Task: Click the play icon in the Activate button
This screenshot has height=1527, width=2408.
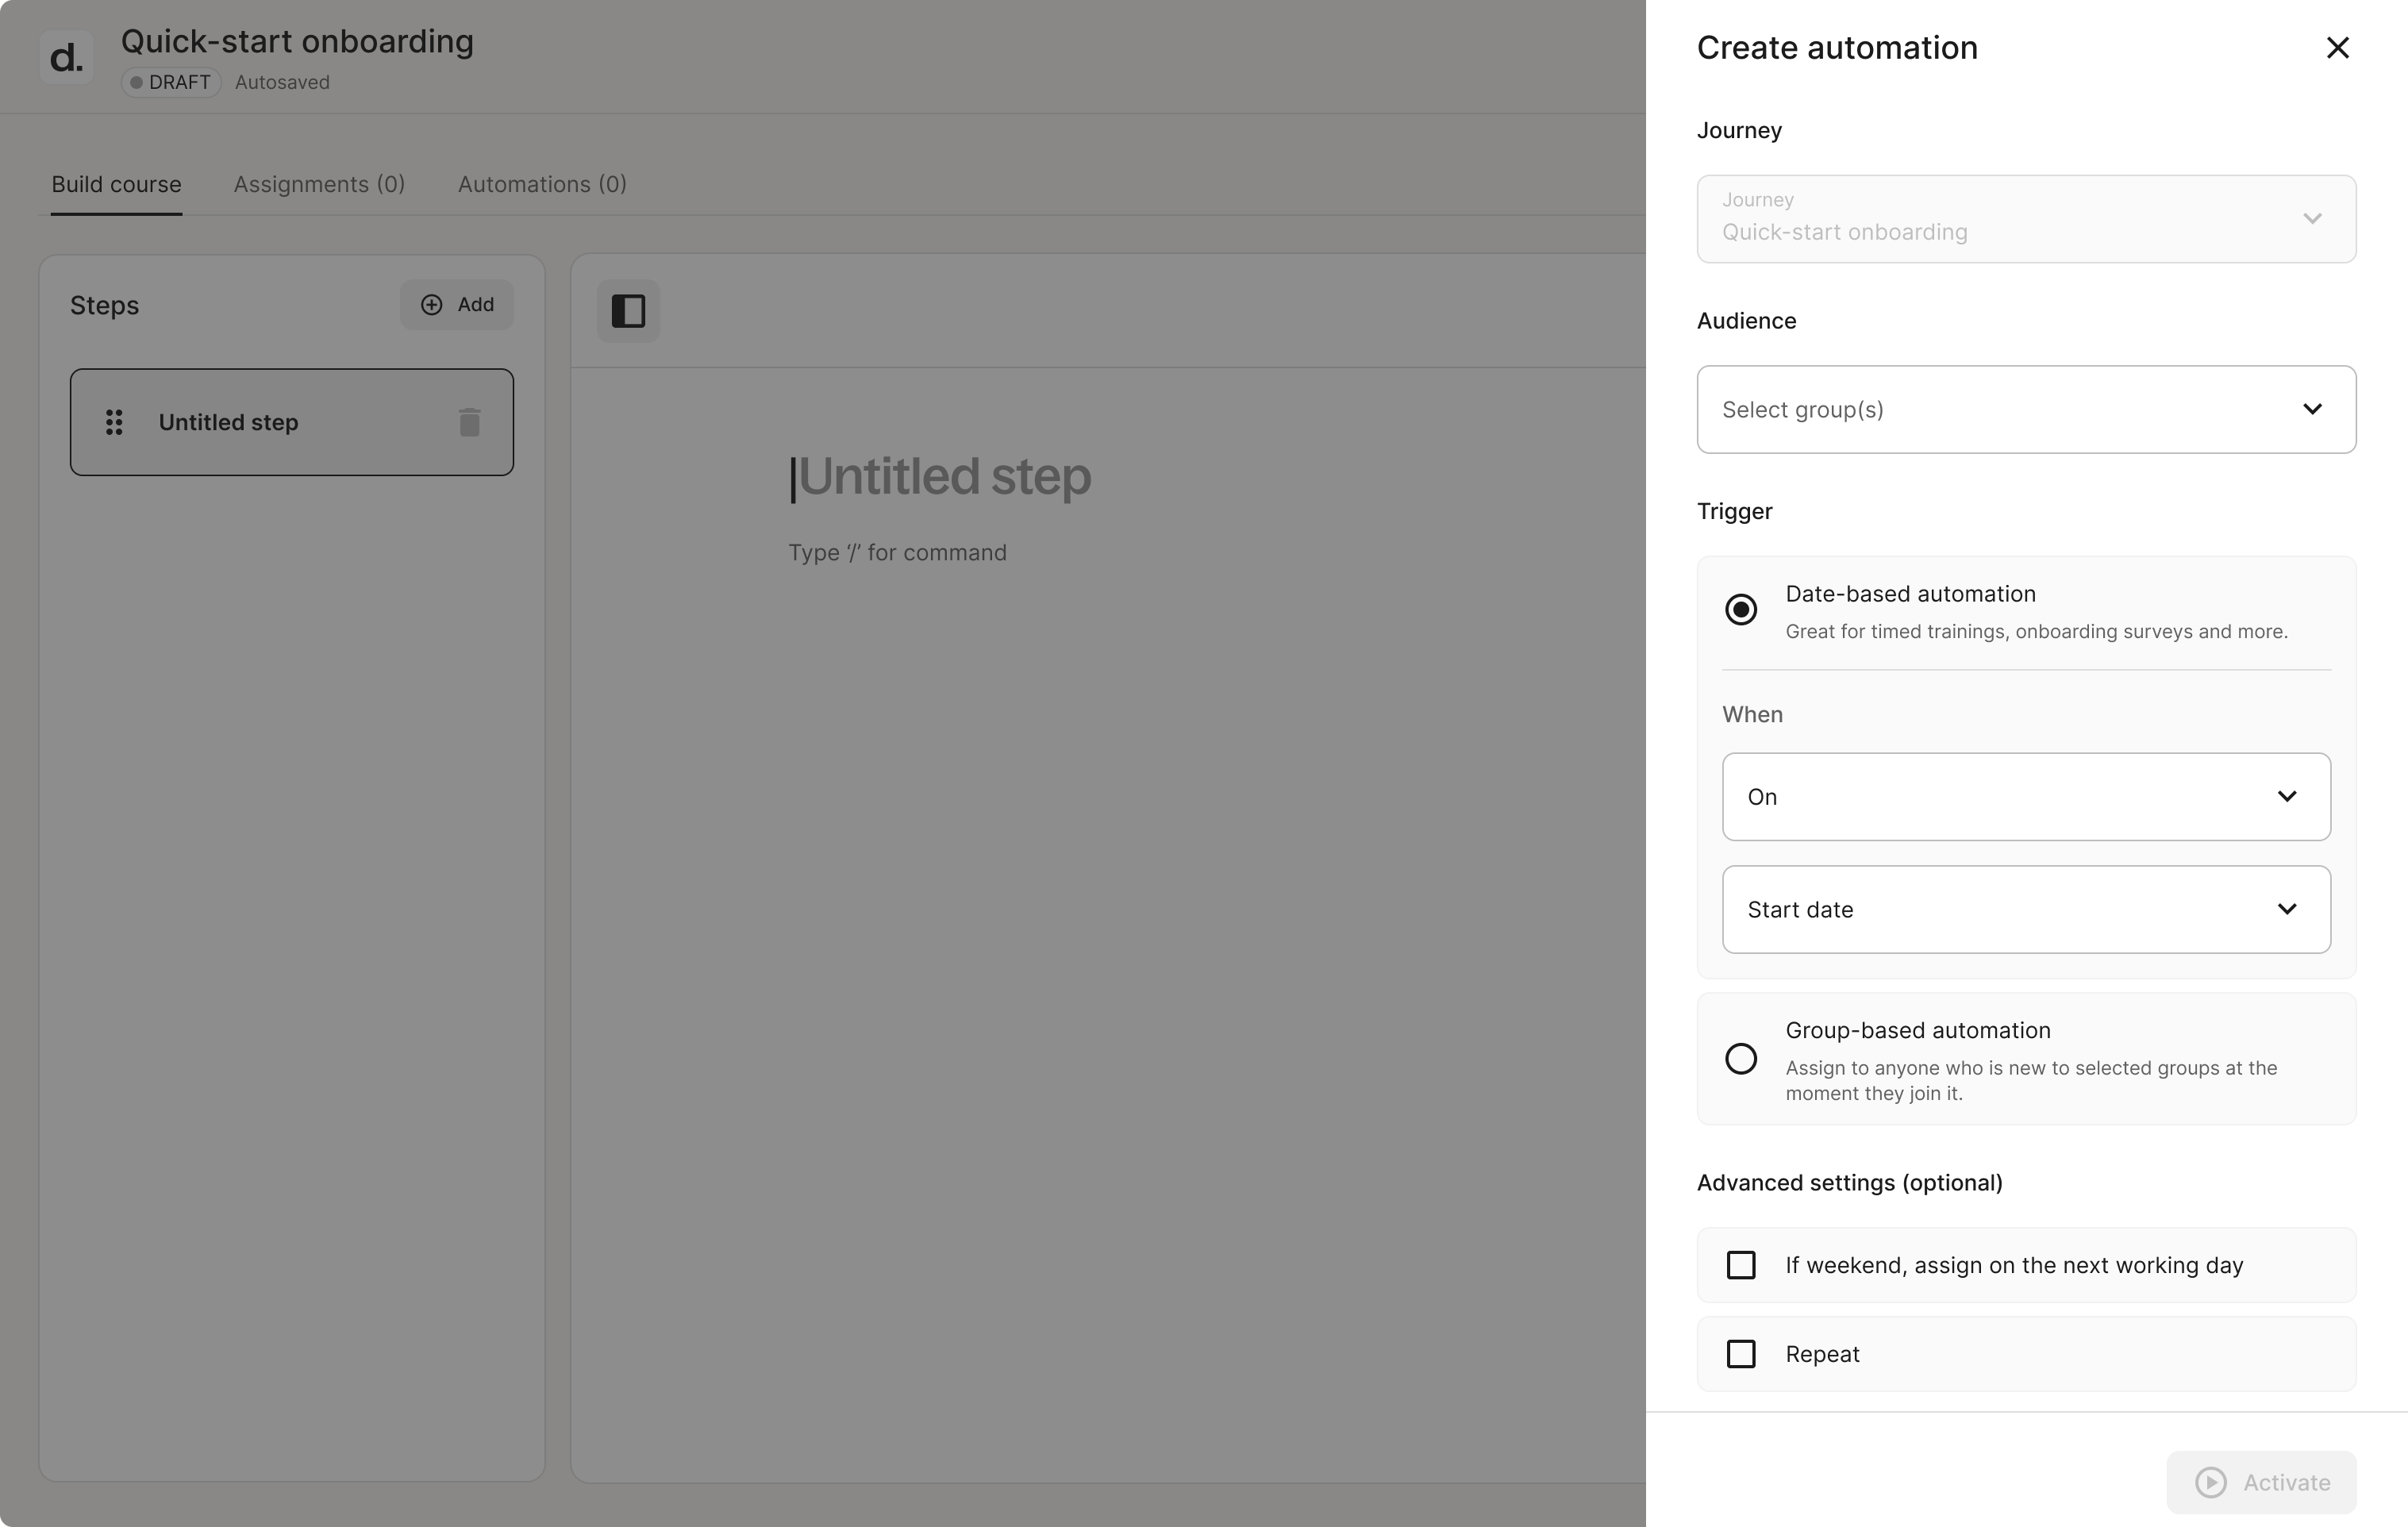Action: [2210, 1482]
